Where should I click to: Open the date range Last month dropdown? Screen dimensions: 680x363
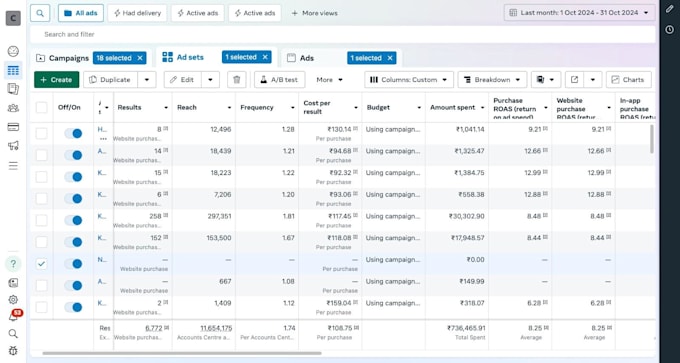click(579, 13)
